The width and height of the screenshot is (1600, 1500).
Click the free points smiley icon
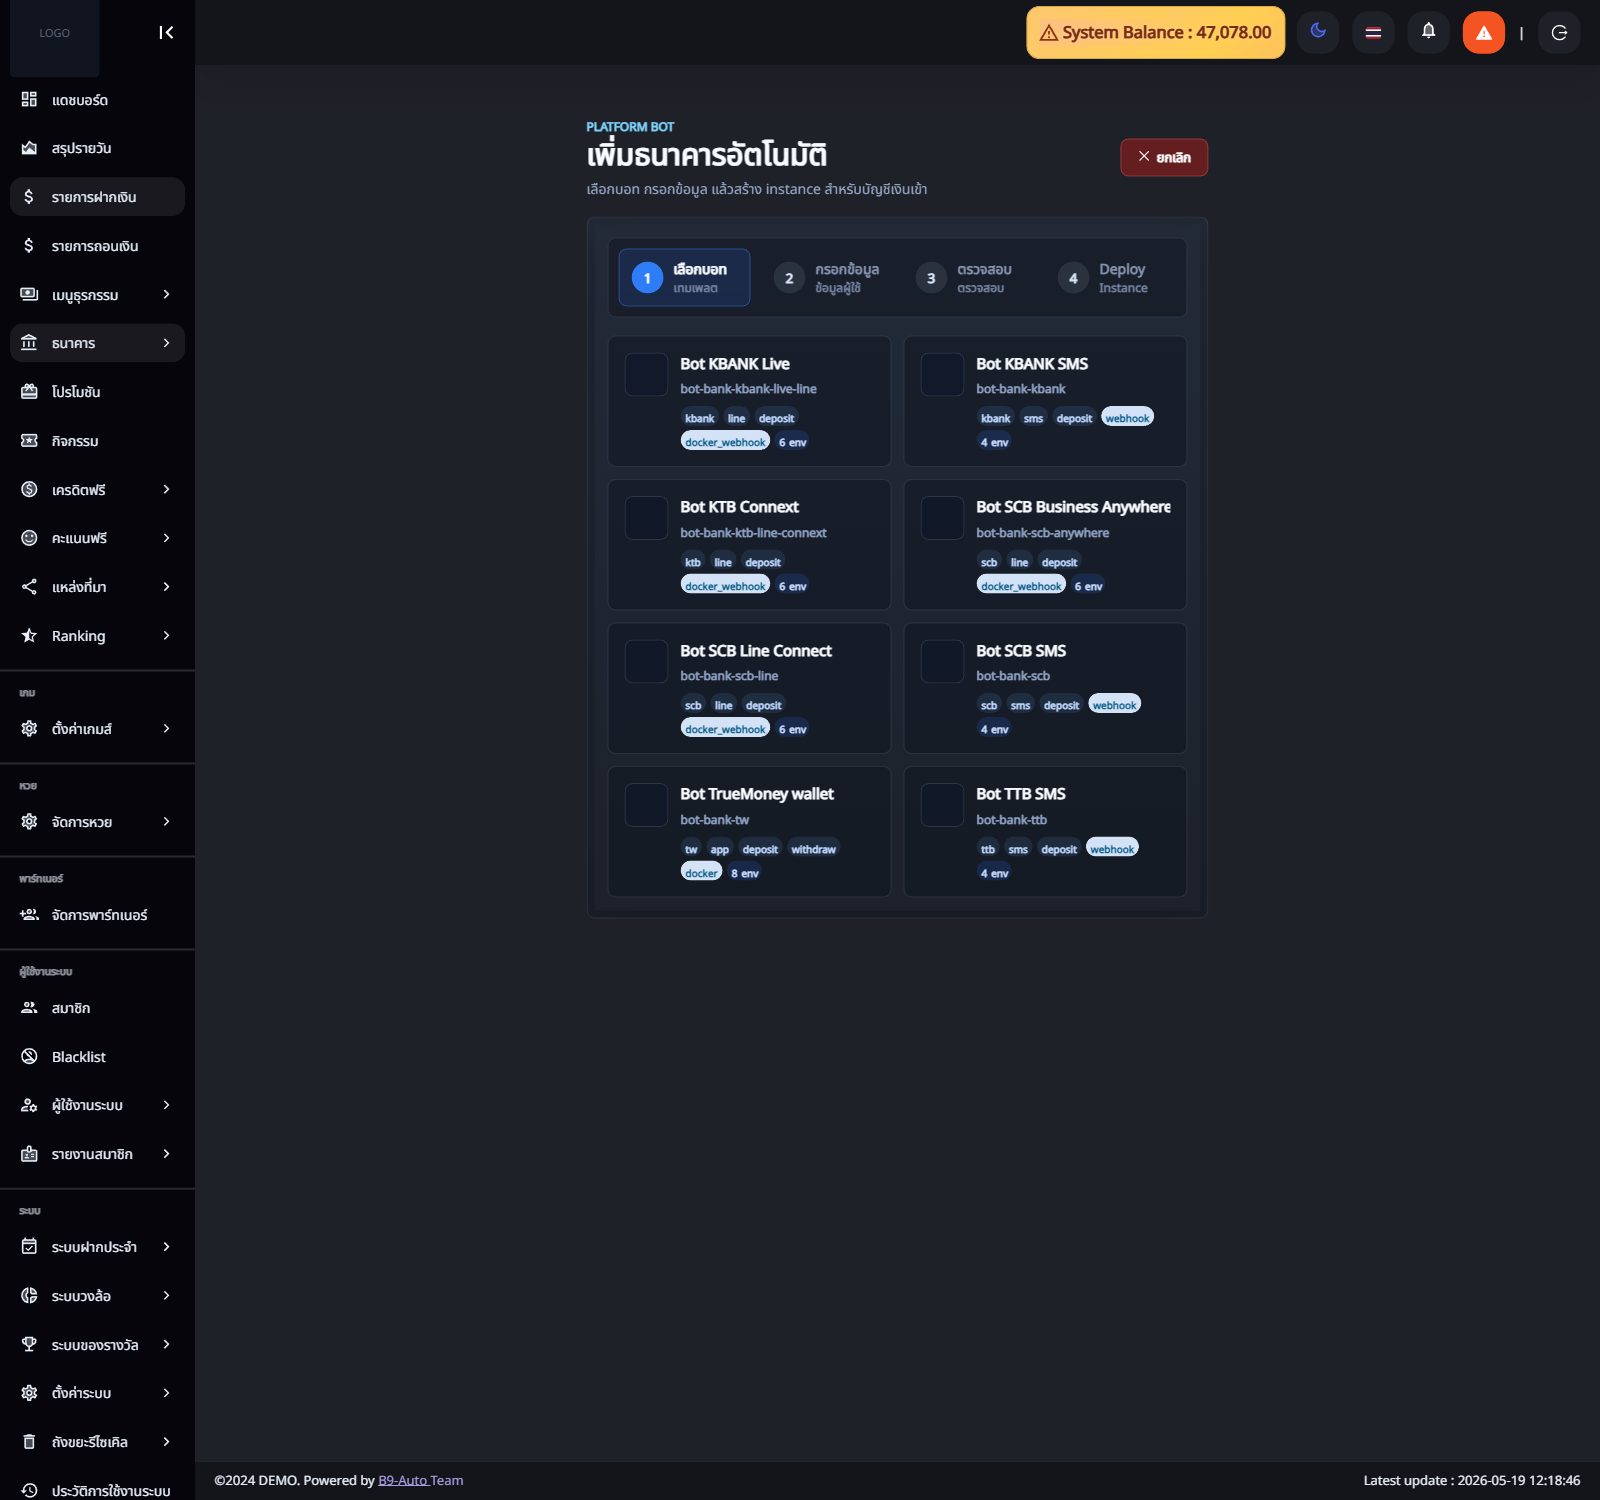[29, 538]
